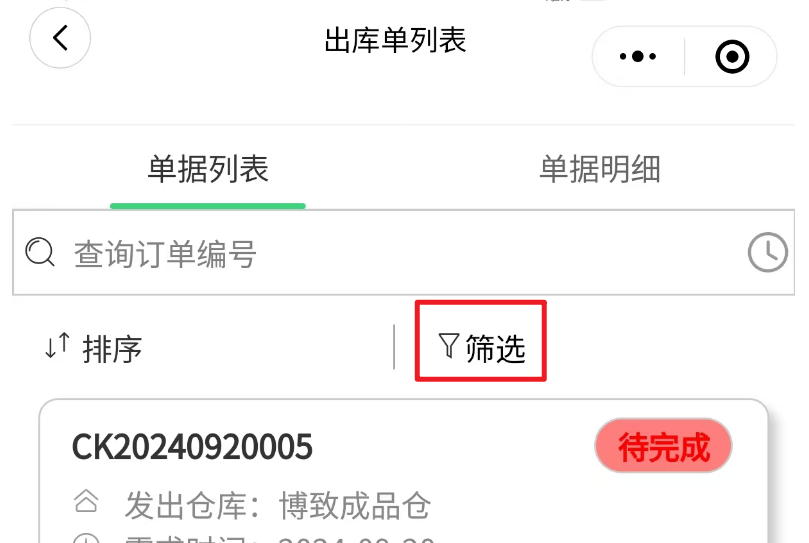Tap the clock icon beside 需求时间
Viewport: 809px width, 543px height.
(x=86, y=537)
